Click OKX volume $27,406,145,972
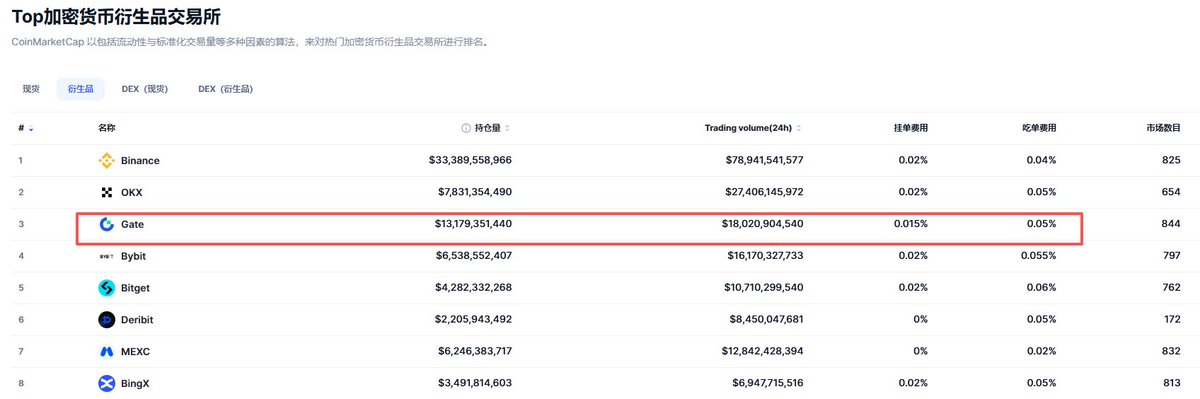The height and width of the screenshot is (399, 1200). pyautogui.click(x=764, y=192)
